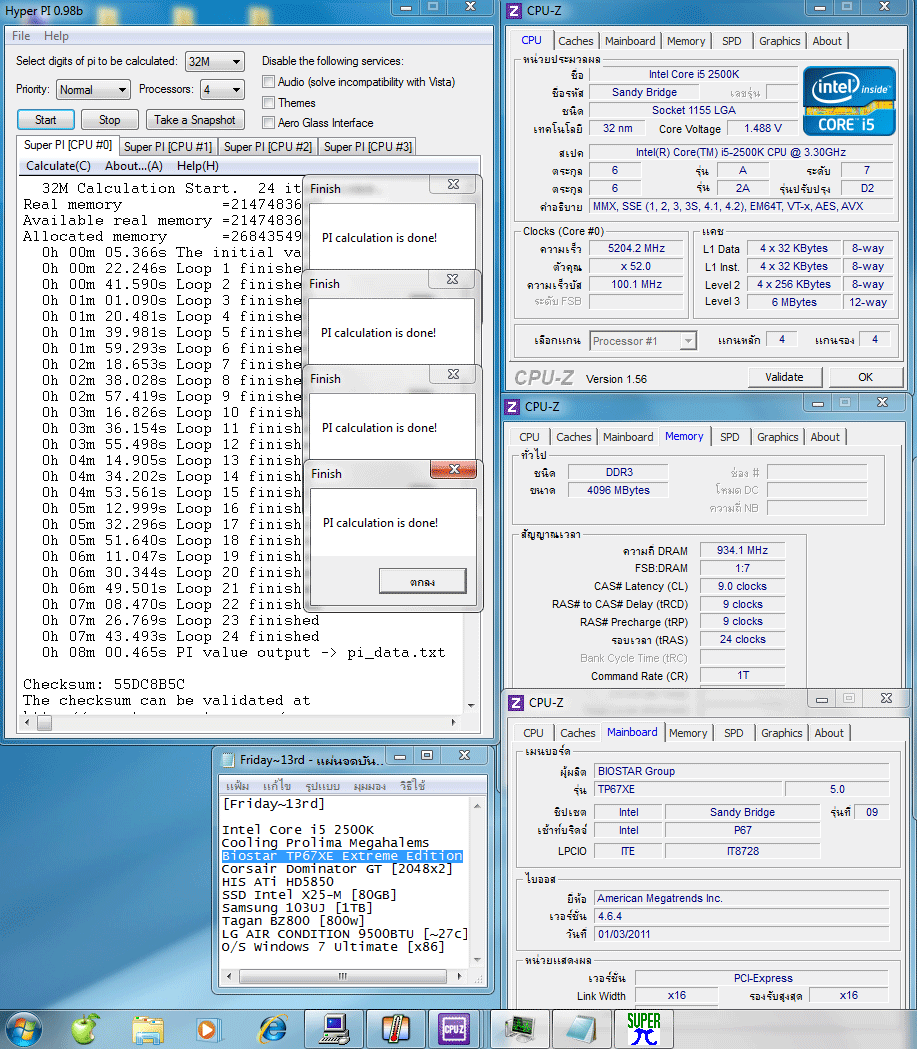Click the Start button in Hyper PI
Viewport: 917px width, 1049px height.
tap(45, 120)
